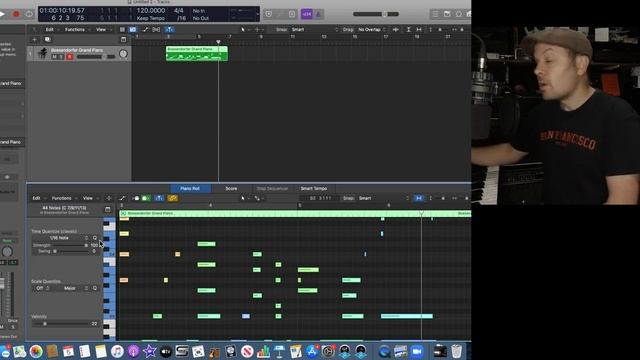This screenshot has width=640, height=360.
Task: Mute the Bosendorfer Grand Piano track
Action: pyautogui.click(x=54, y=57)
